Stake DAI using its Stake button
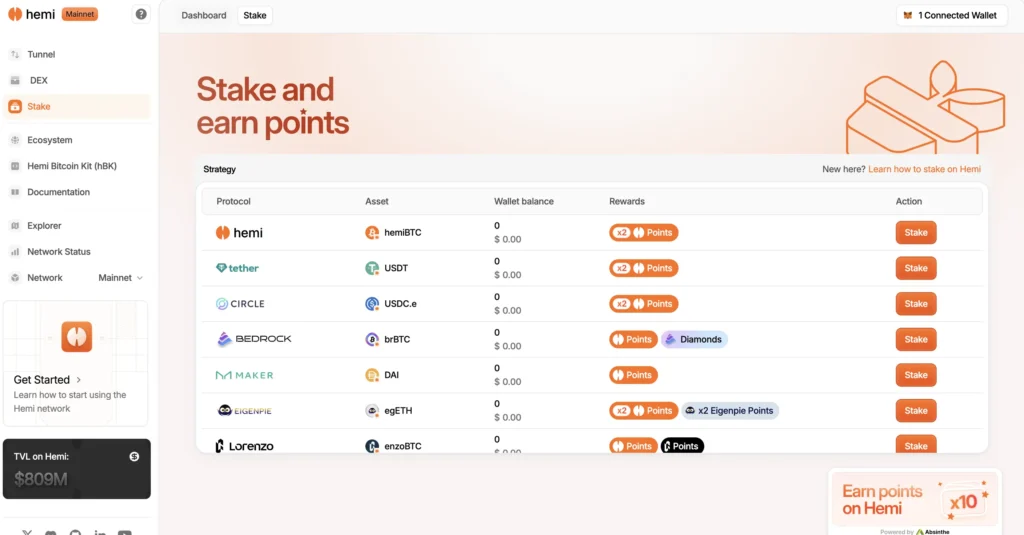Viewport: 1024px width, 535px height. coord(916,375)
